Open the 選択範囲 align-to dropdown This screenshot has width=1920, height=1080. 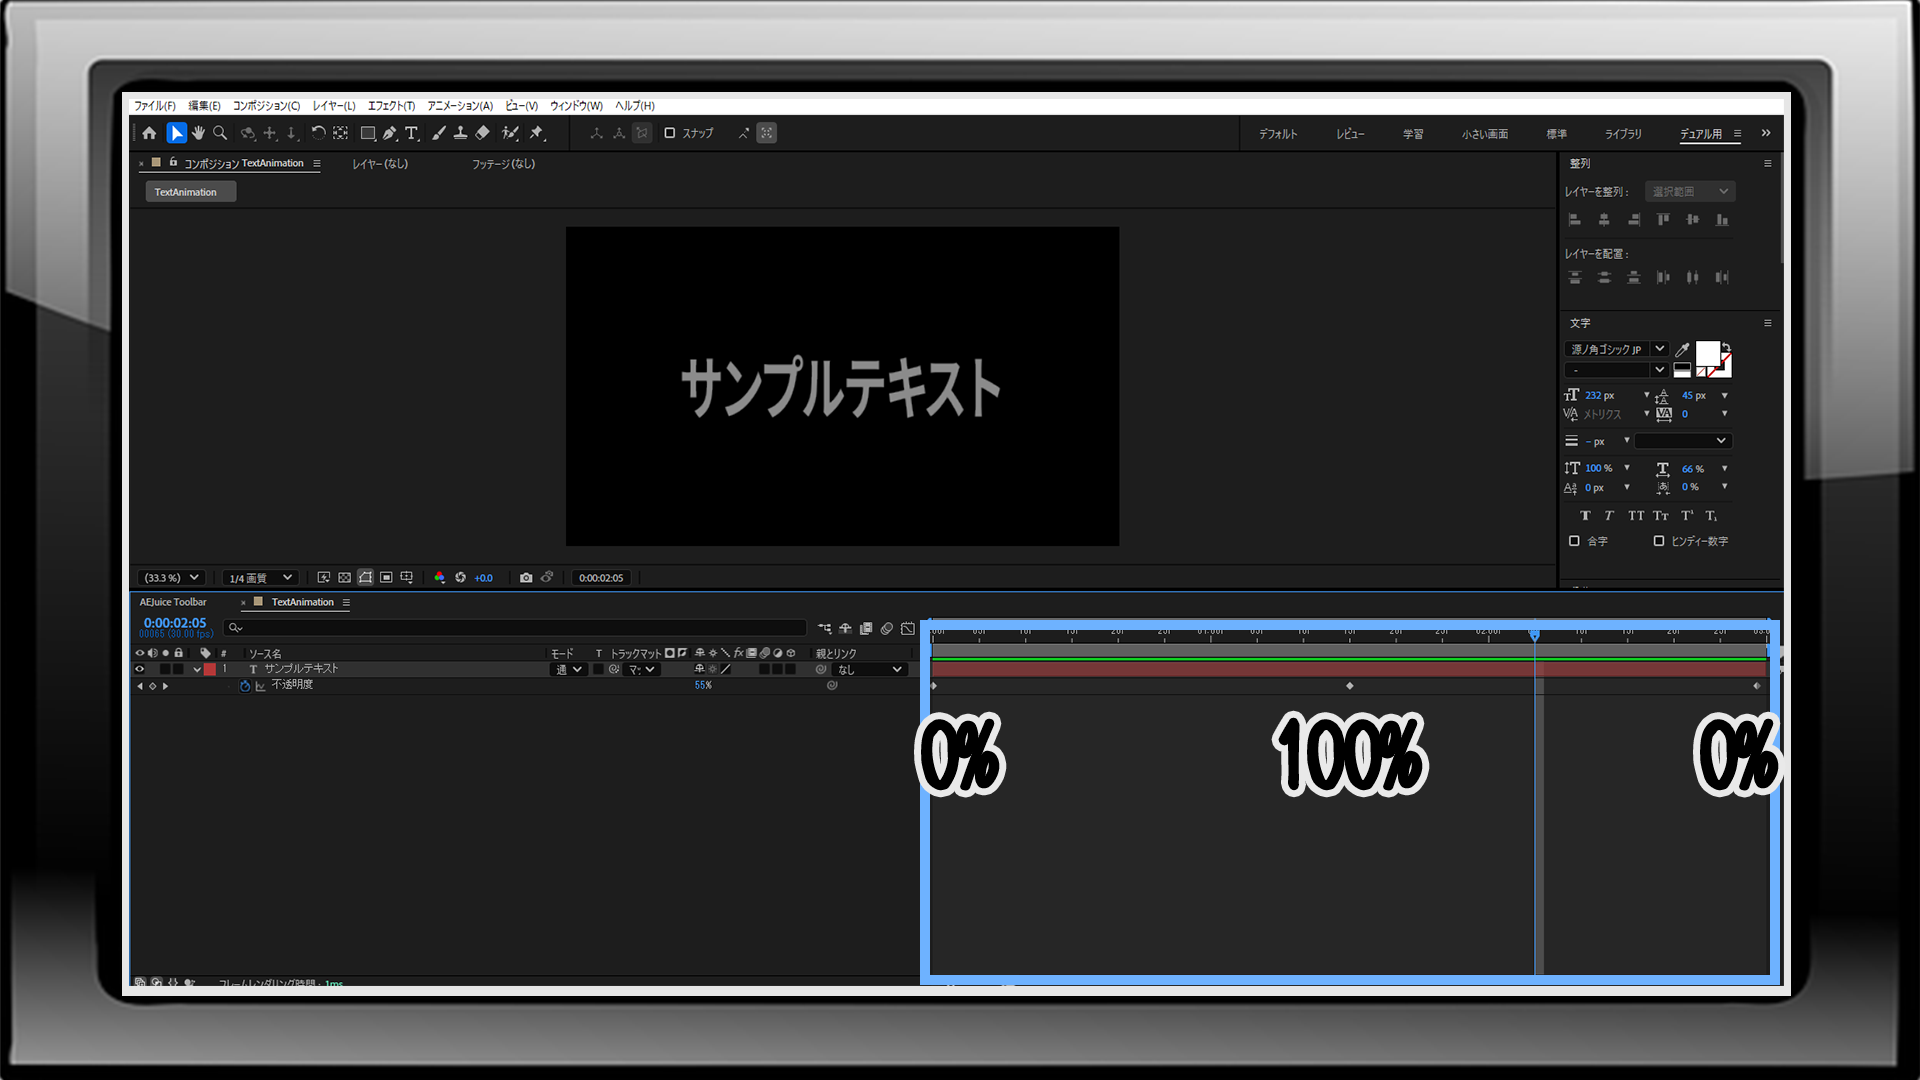[x=1690, y=191]
